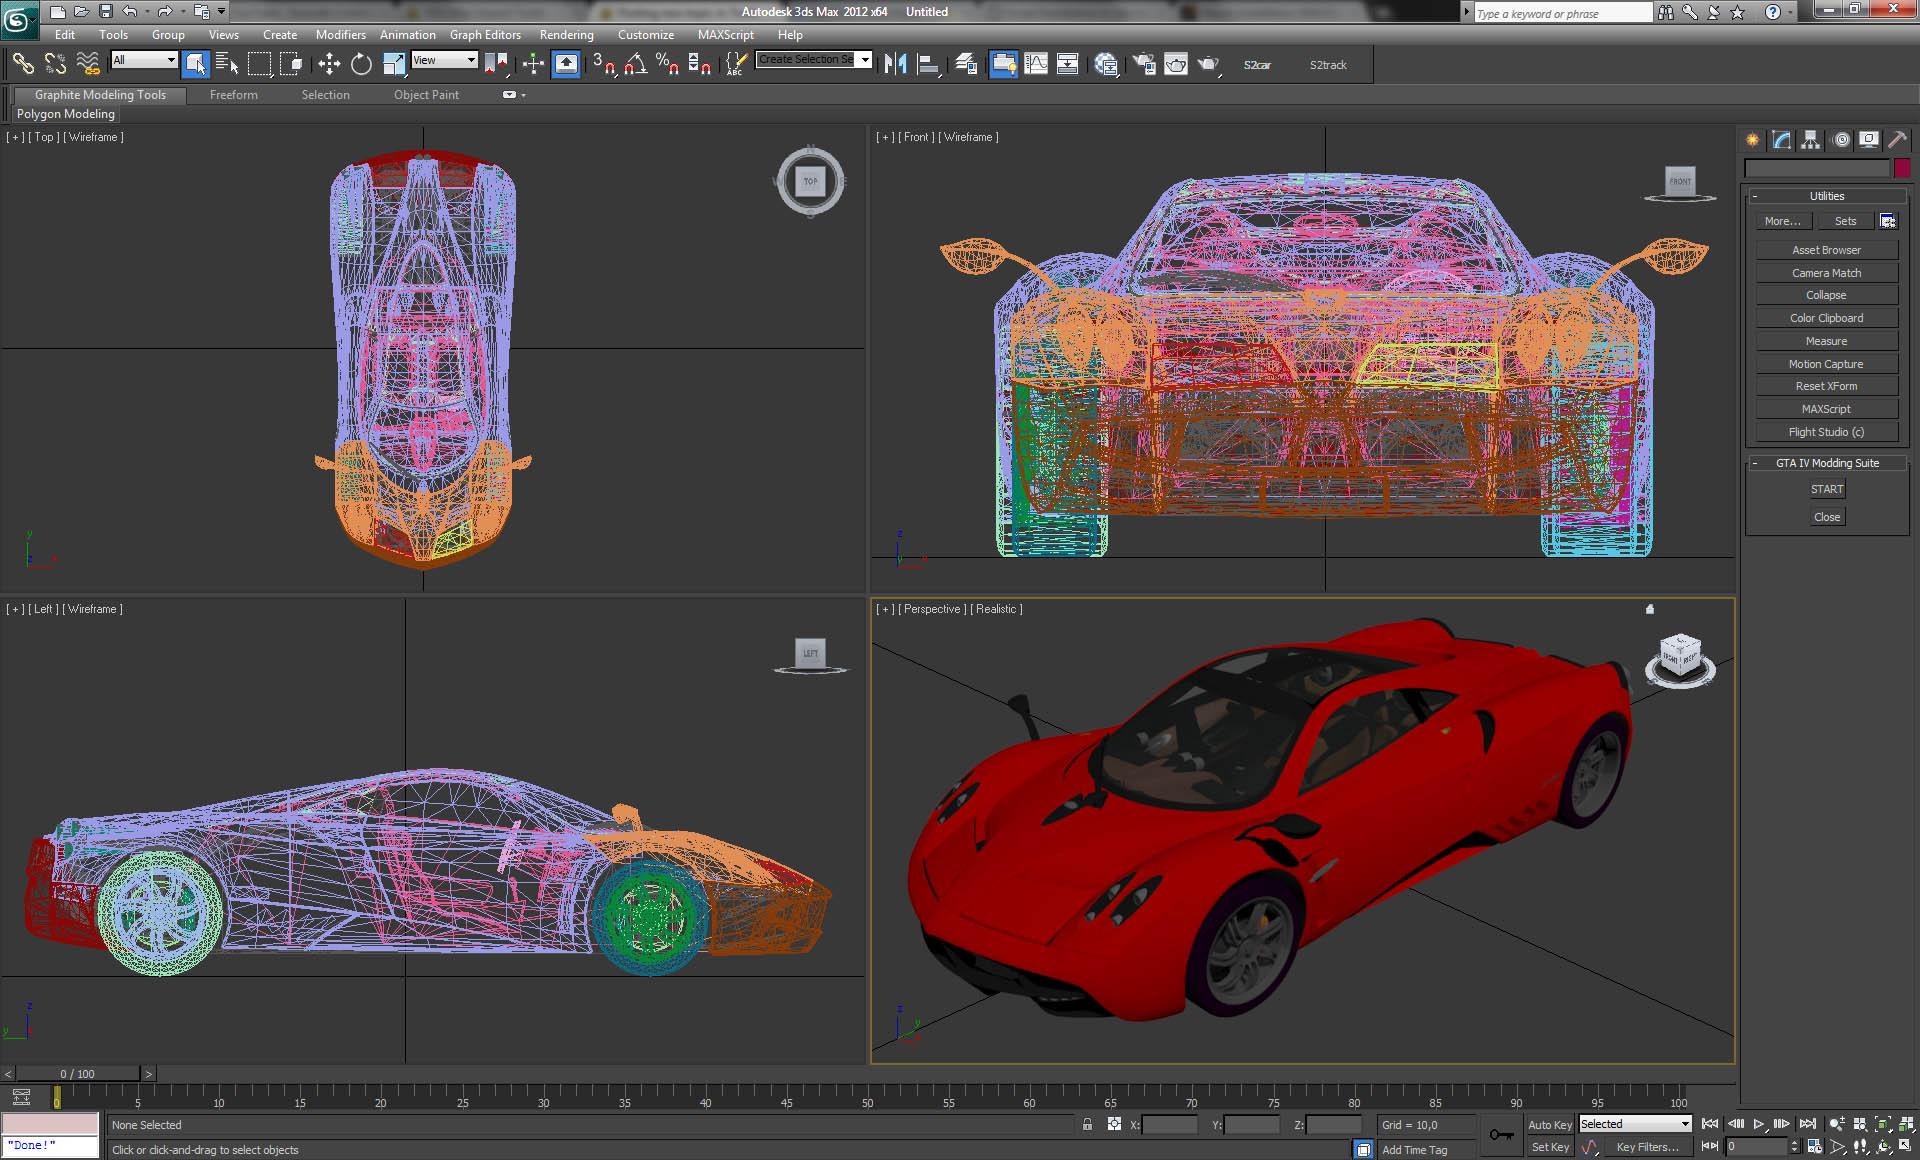Open the View reference coordinate dropdown

pyautogui.click(x=444, y=60)
